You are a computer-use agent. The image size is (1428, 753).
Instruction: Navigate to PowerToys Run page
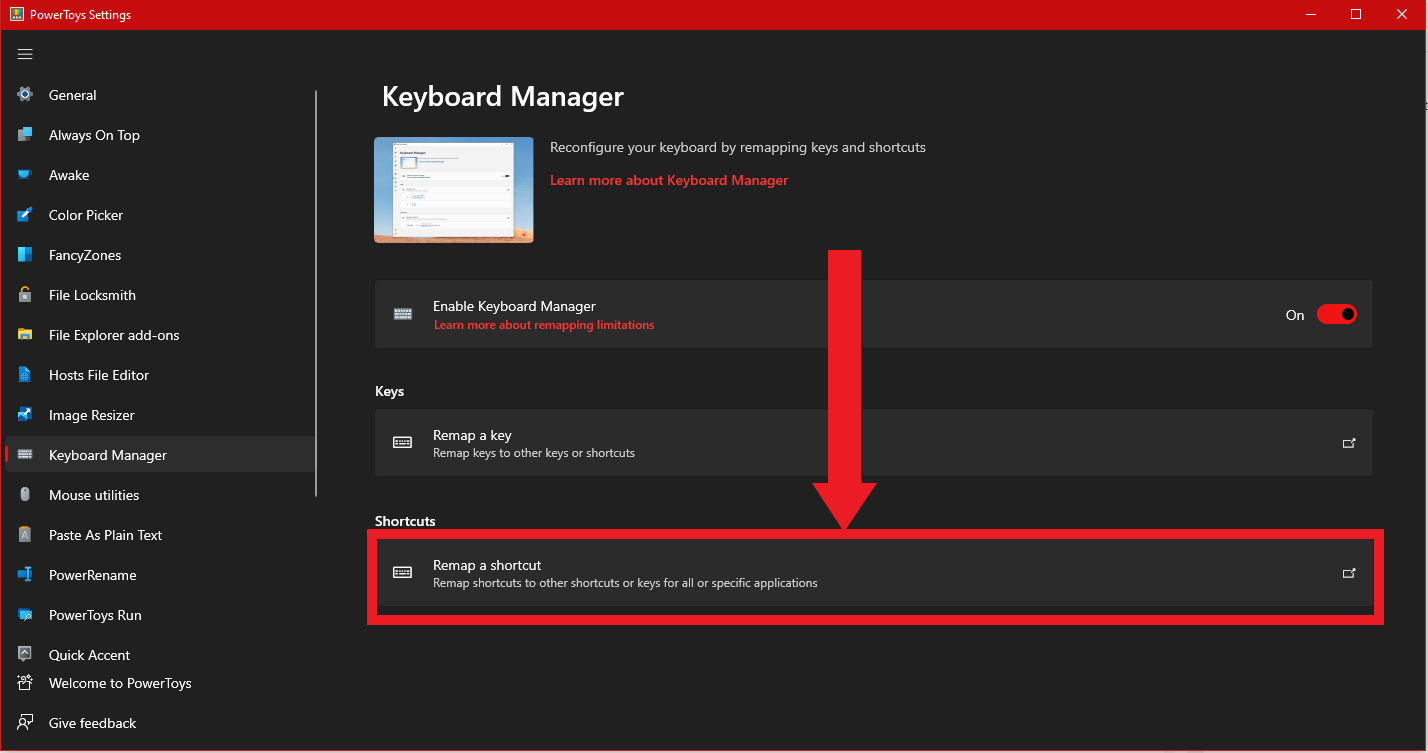[x=95, y=615]
